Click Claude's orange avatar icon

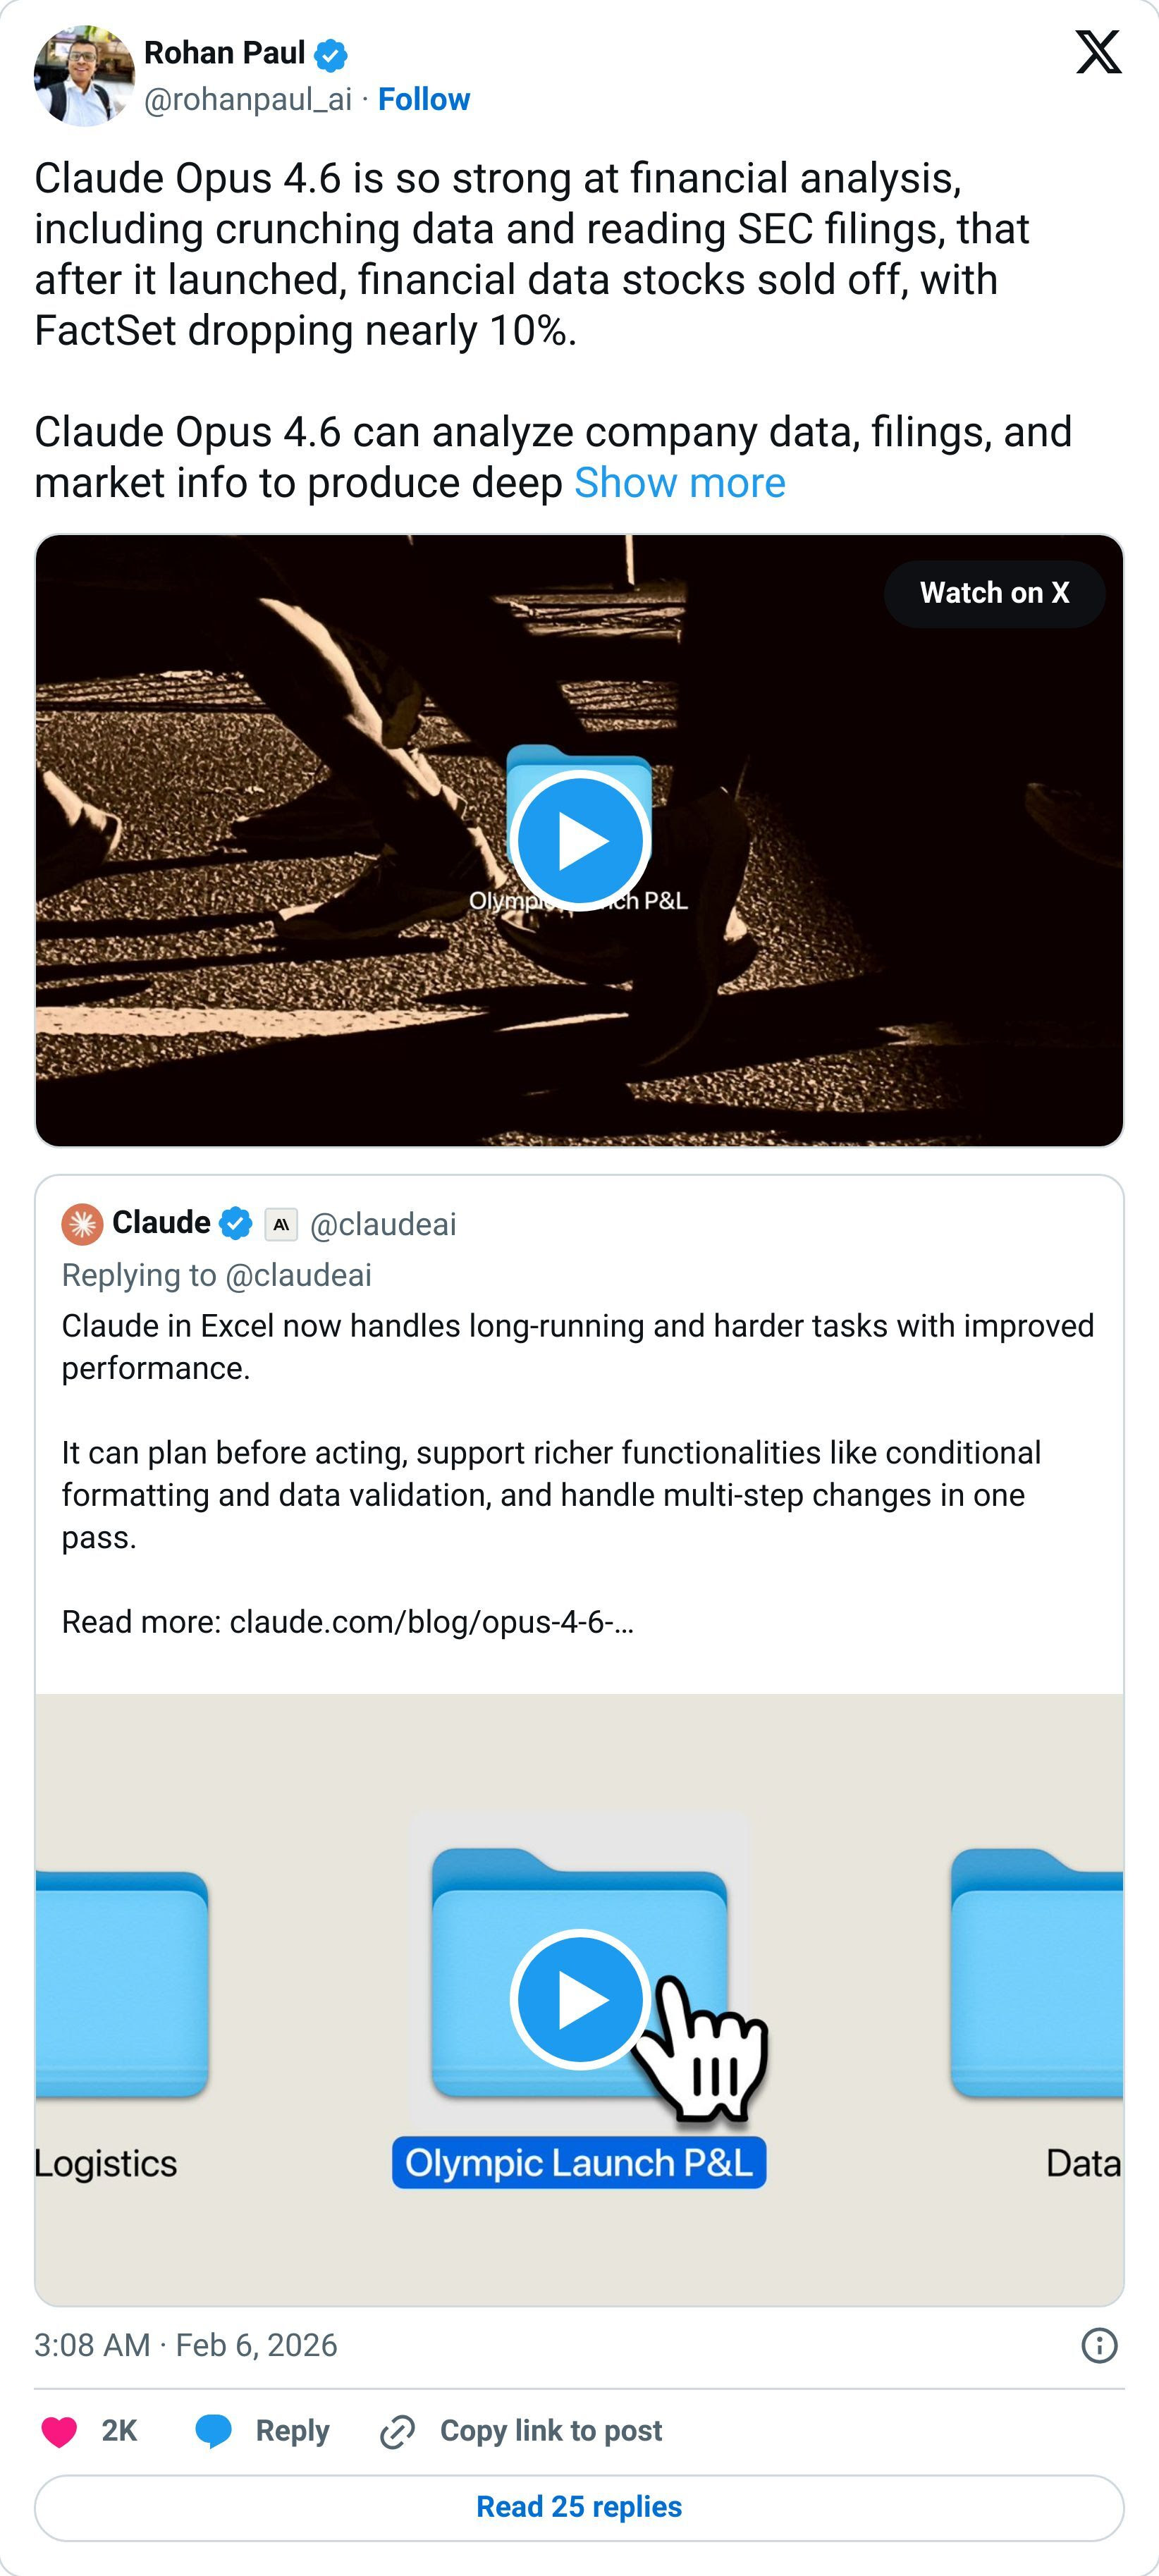point(82,1224)
